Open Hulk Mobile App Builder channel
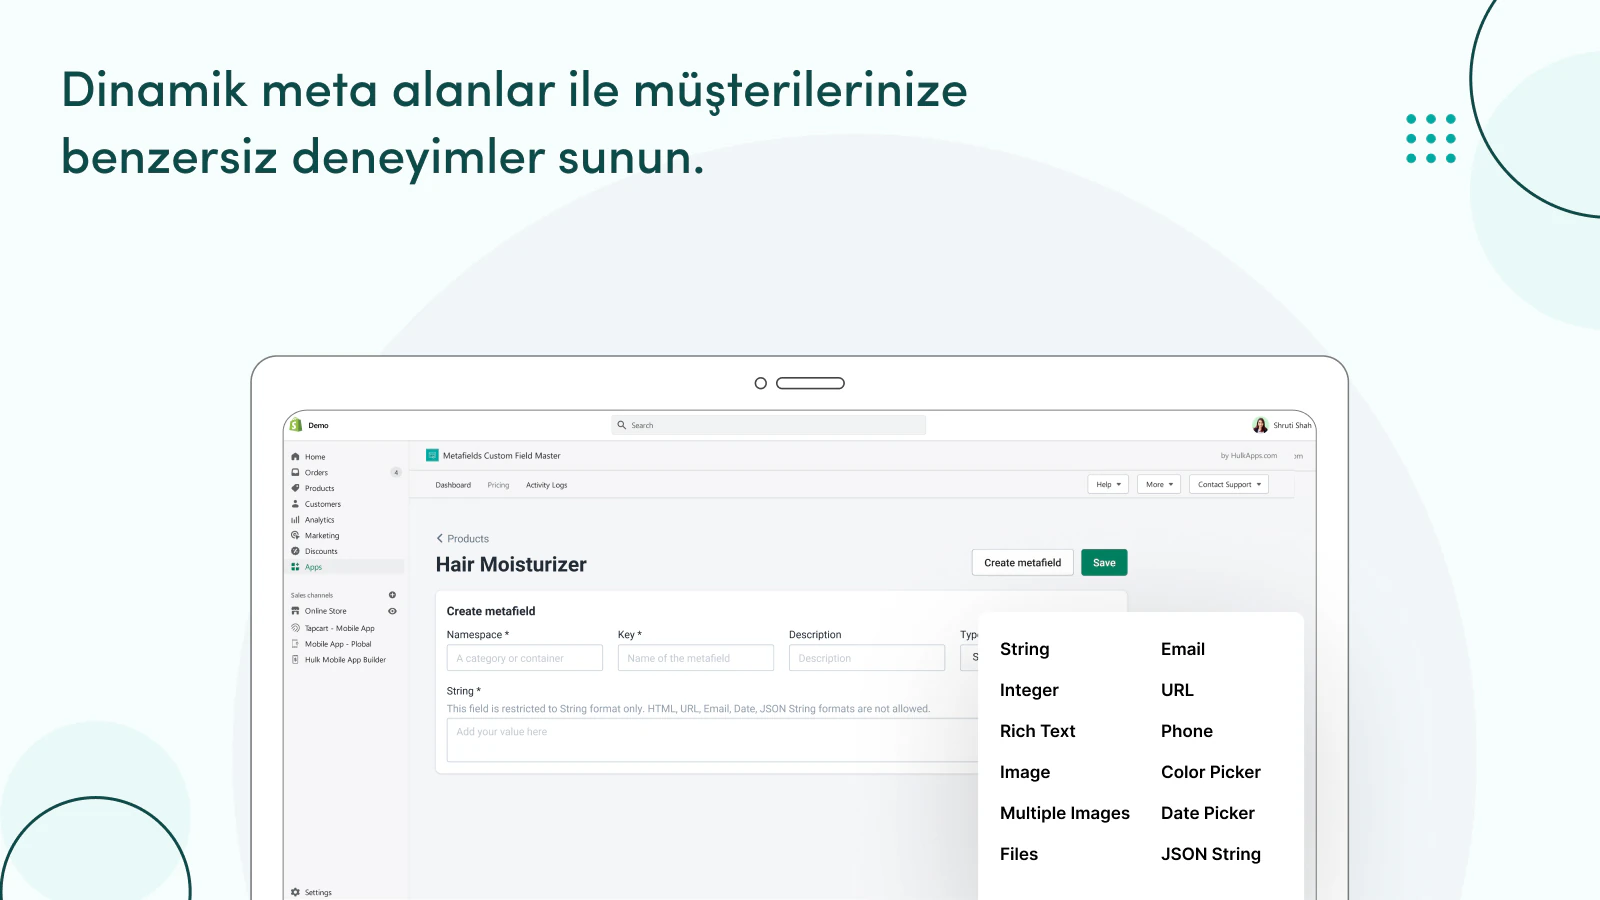This screenshot has width=1600, height=900. point(345,660)
